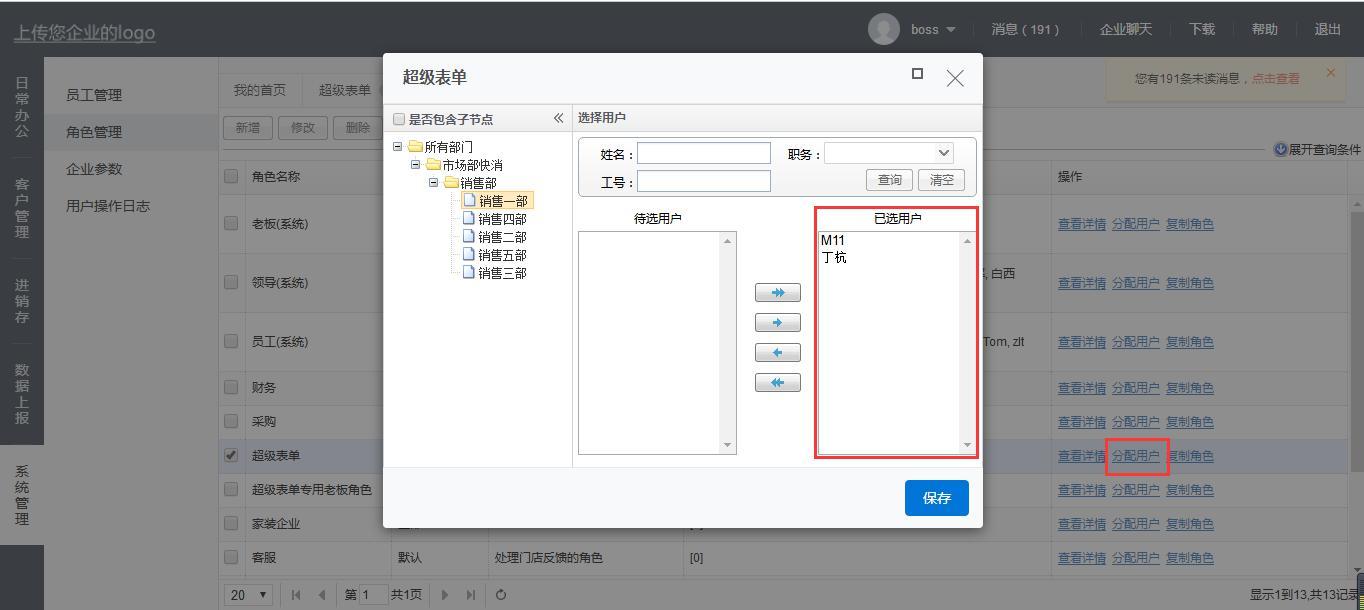The height and width of the screenshot is (610, 1364).
Task: Click the 保存 button
Action: click(936, 498)
